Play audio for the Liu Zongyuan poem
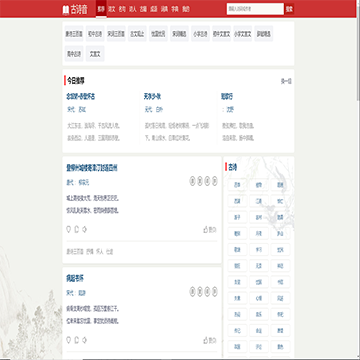Screen dimensions: 360x360 pos(84,230)
